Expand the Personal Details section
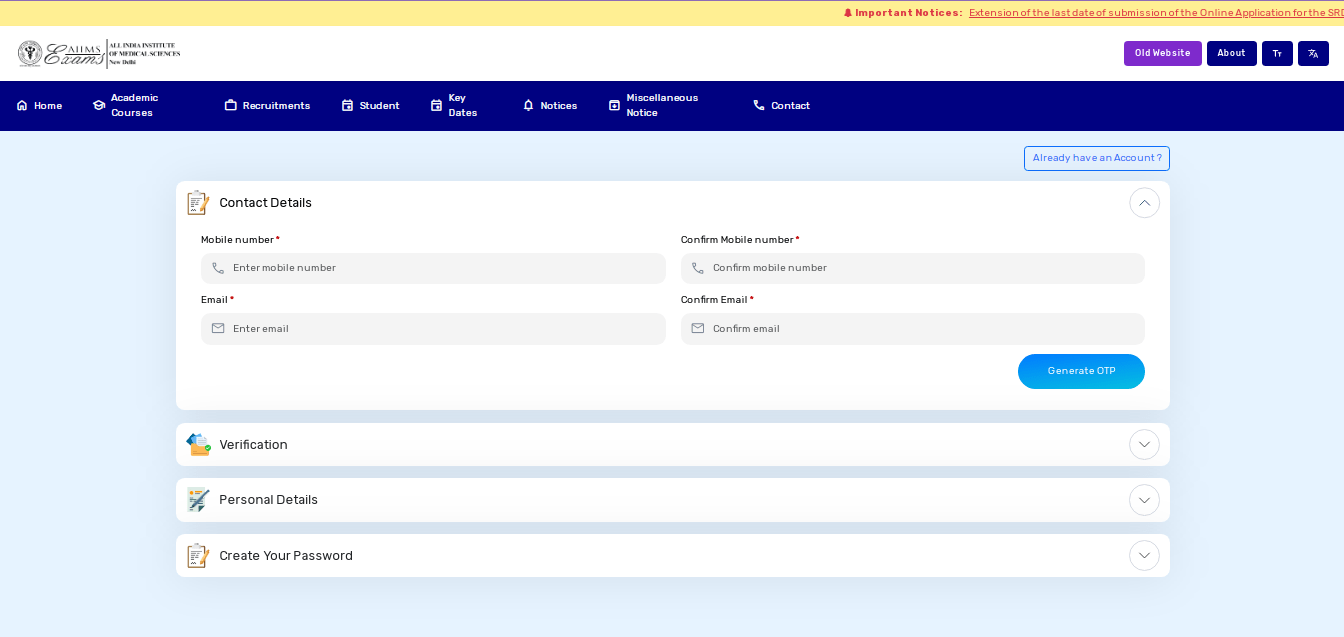The height and width of the screenshot is (637, 1344). [x=1144, y=500]
